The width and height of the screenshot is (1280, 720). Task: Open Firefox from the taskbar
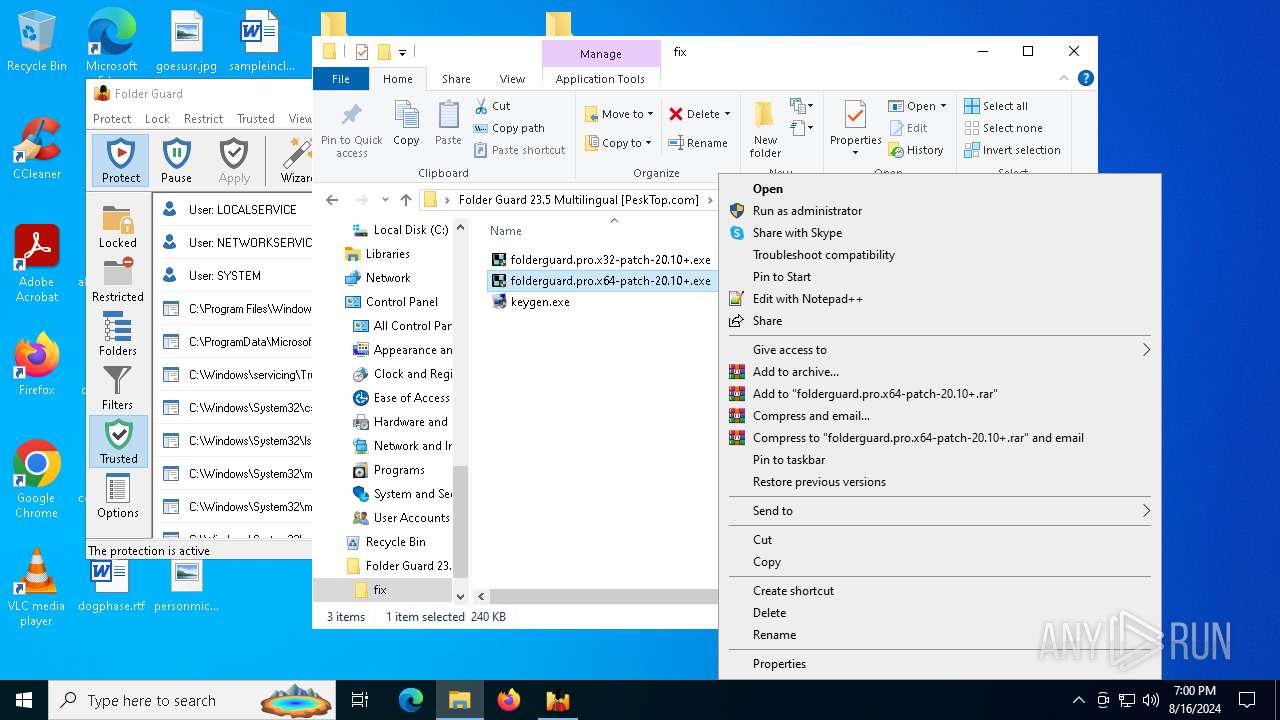[509, 700]
